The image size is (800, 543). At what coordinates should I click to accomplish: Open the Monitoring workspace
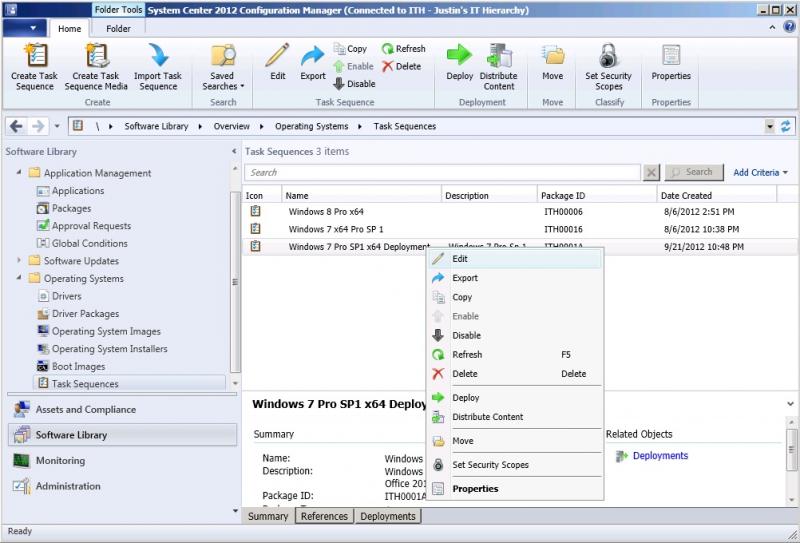pyautogui.click(x=122, y=460)
